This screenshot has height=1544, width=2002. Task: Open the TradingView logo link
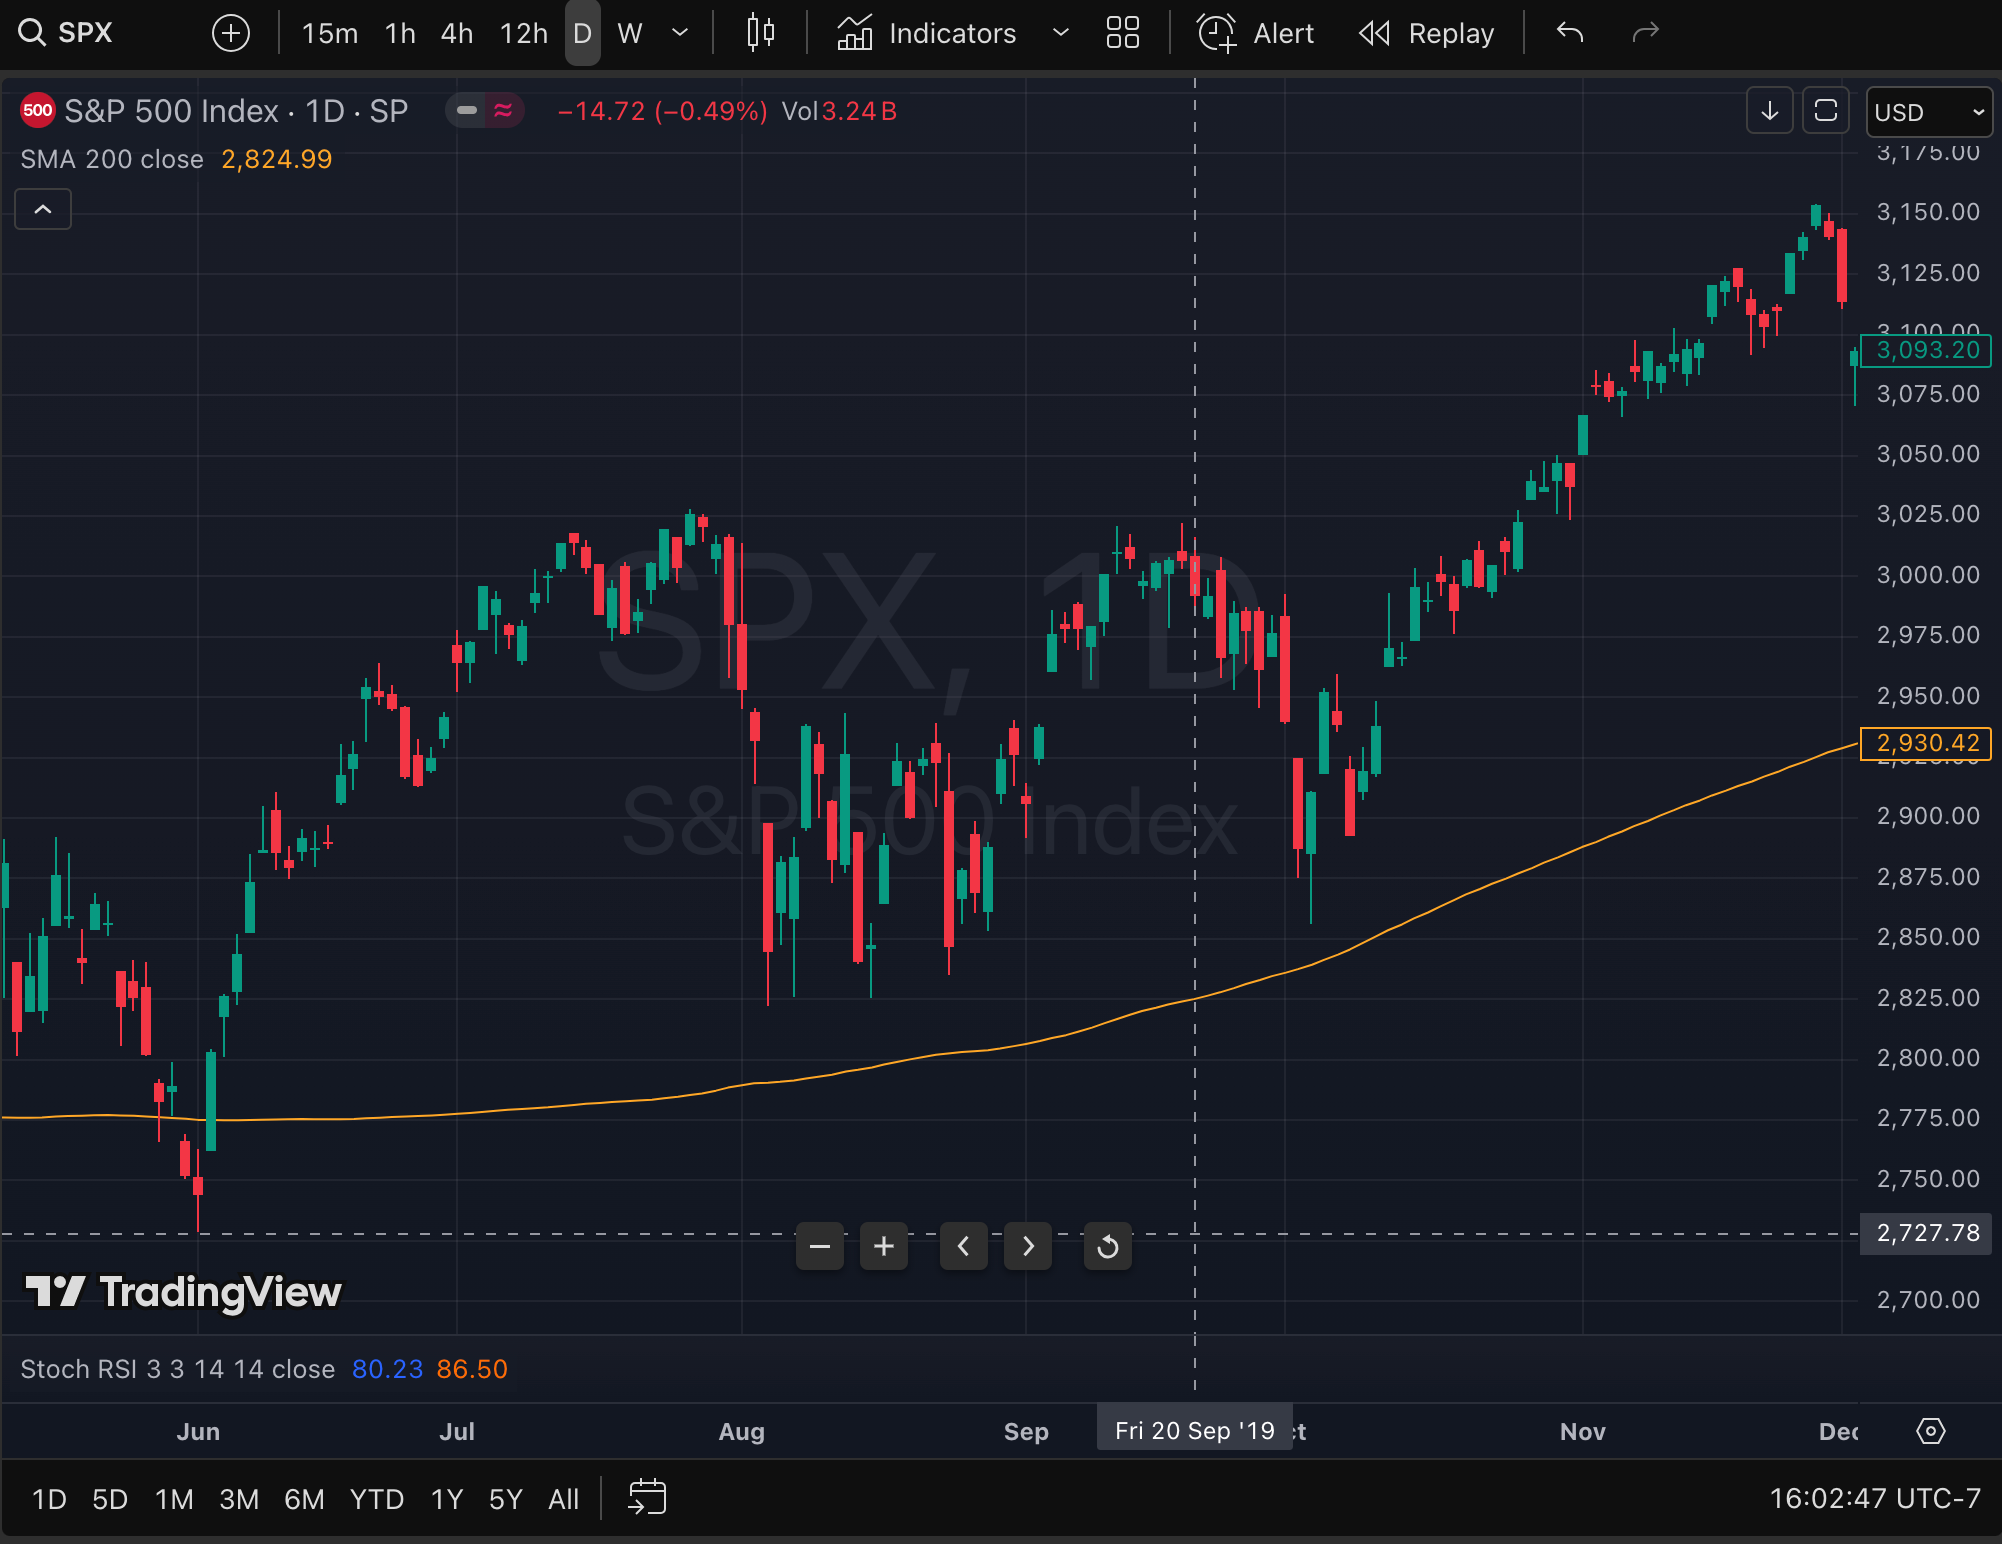(x=183, y=1292)
